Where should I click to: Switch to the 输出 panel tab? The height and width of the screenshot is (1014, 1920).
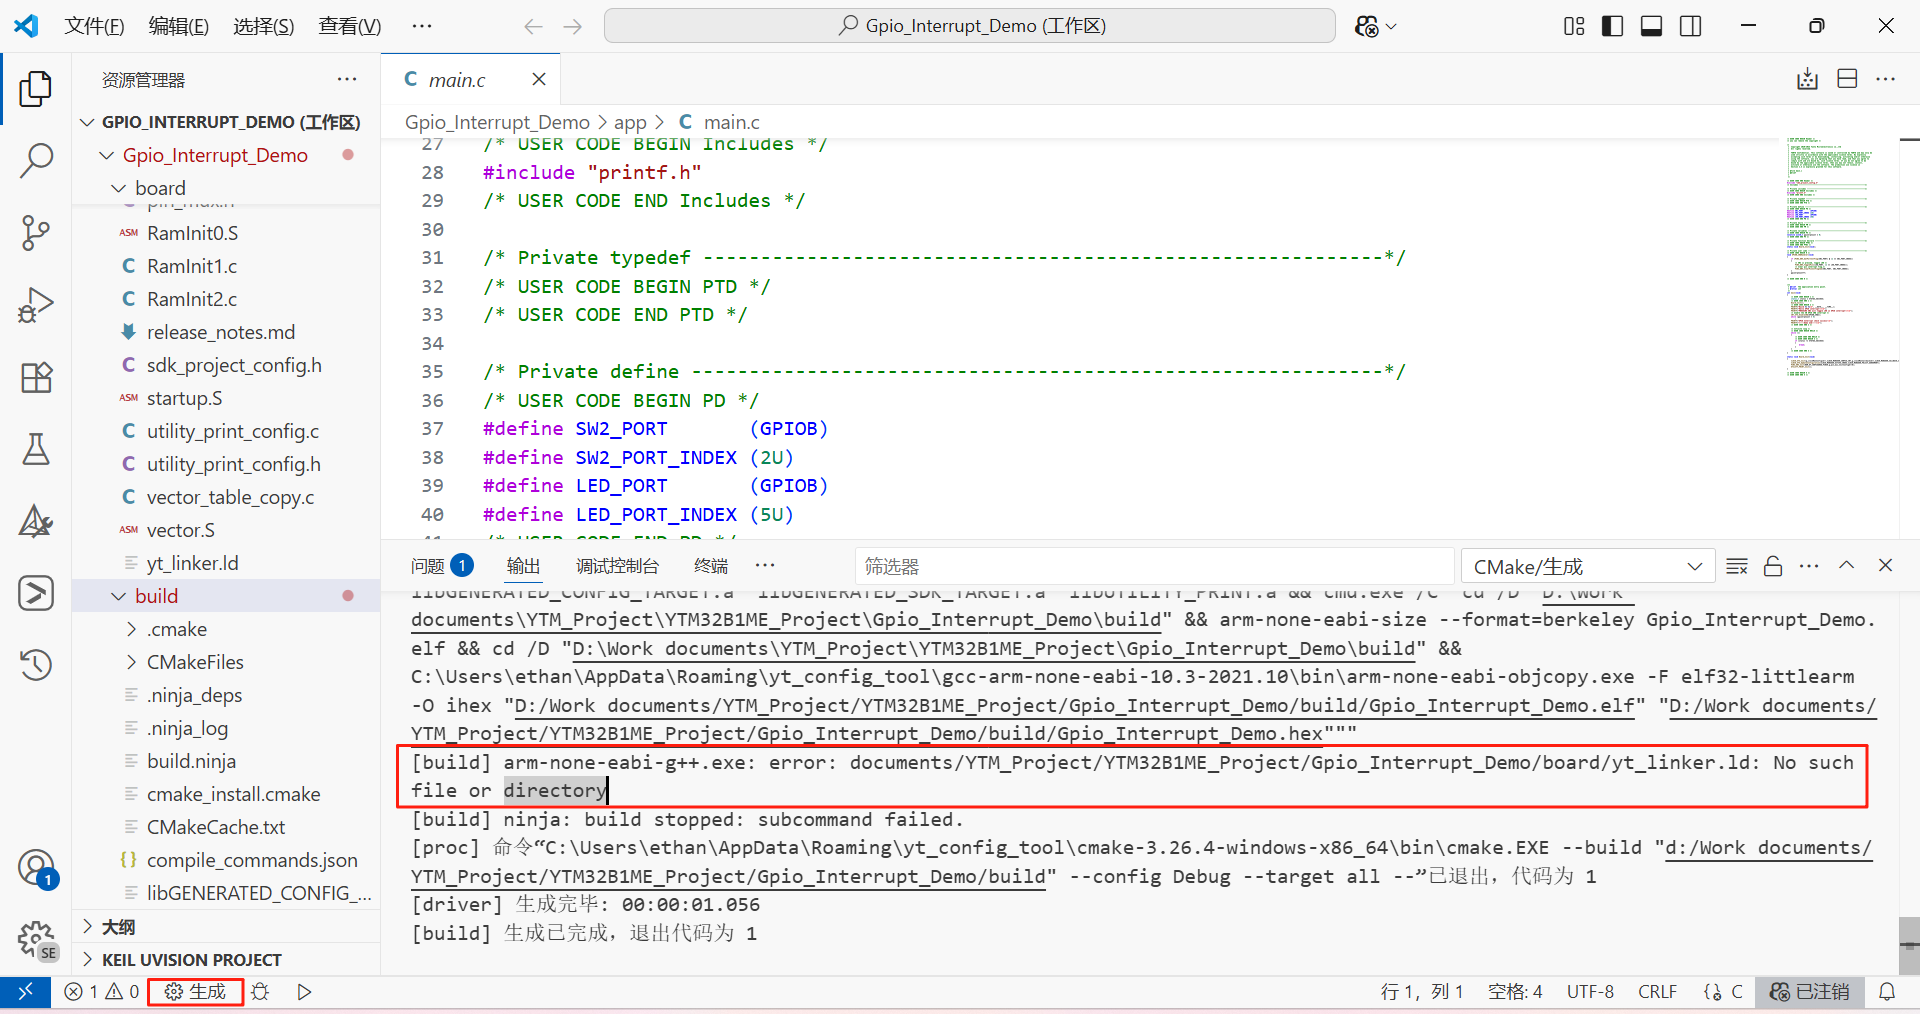523,566
